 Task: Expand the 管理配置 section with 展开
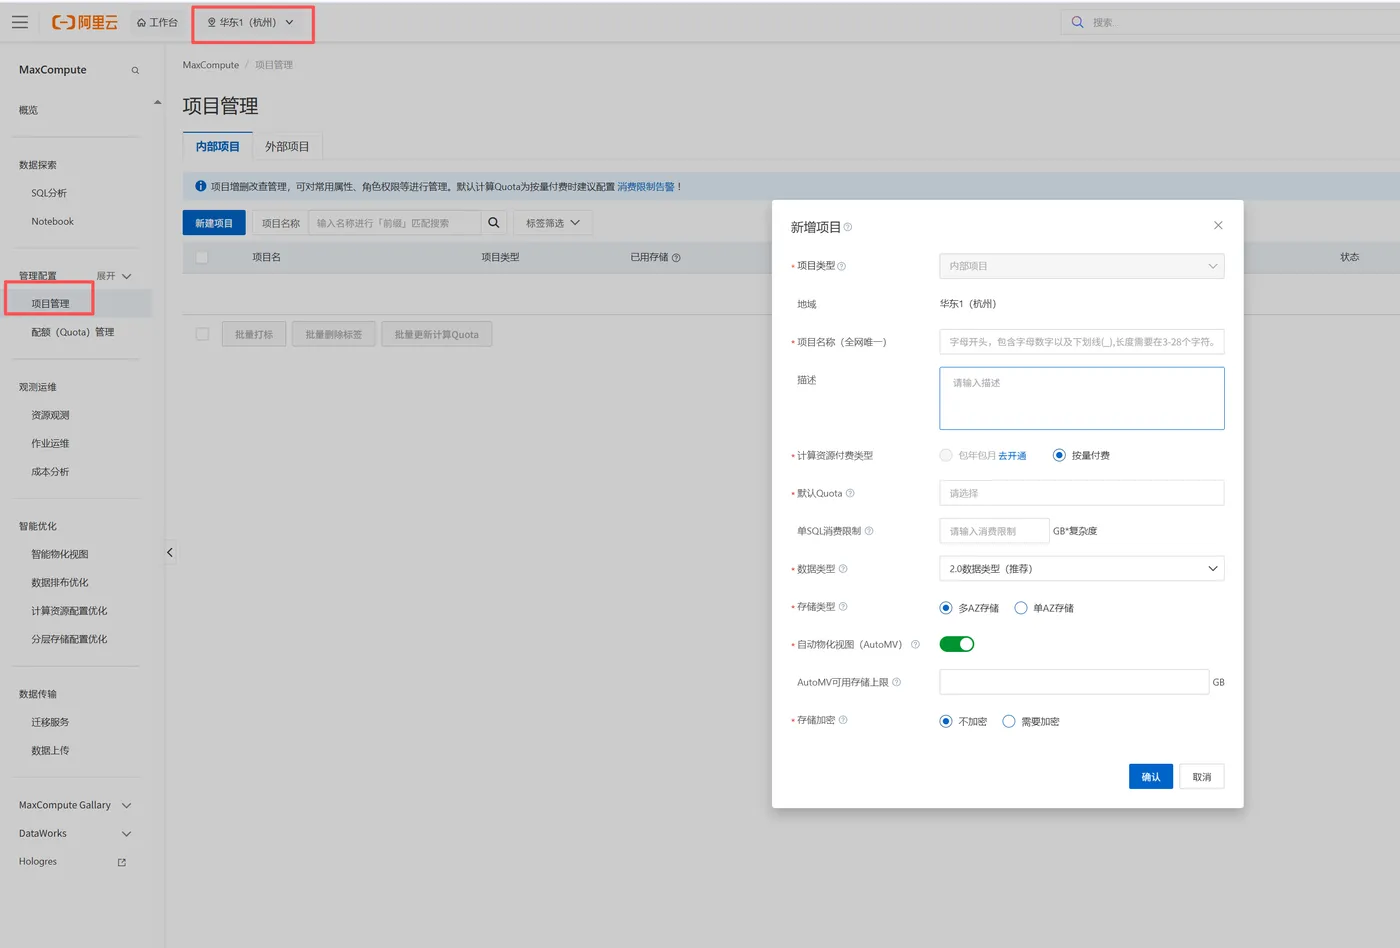(114, 276)
